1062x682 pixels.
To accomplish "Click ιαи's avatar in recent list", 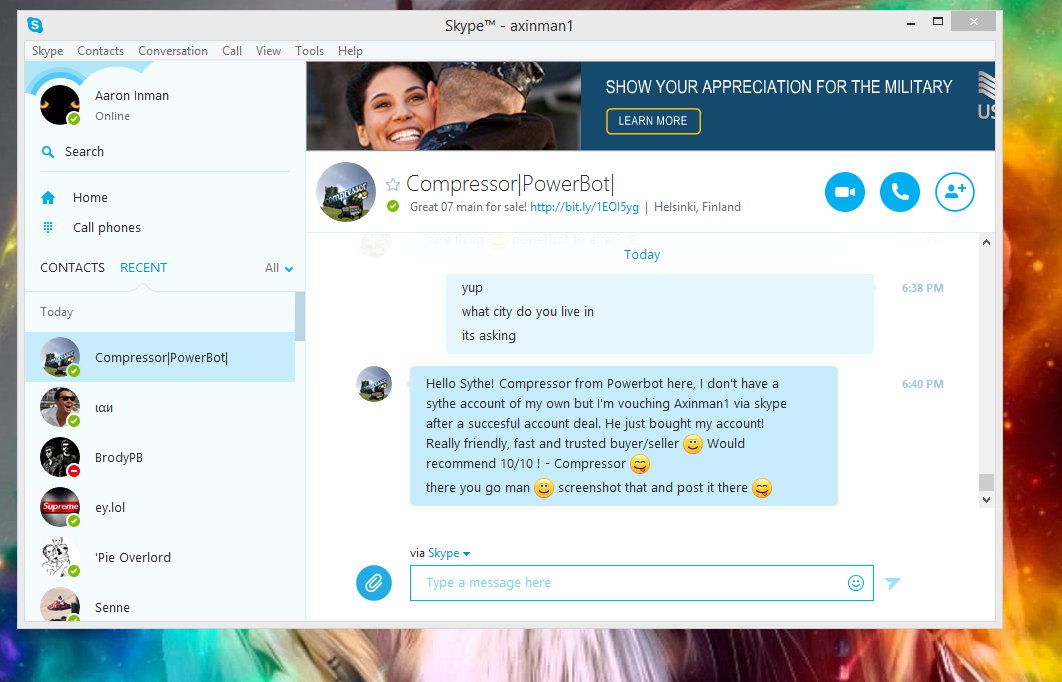I will coord(60,407).
